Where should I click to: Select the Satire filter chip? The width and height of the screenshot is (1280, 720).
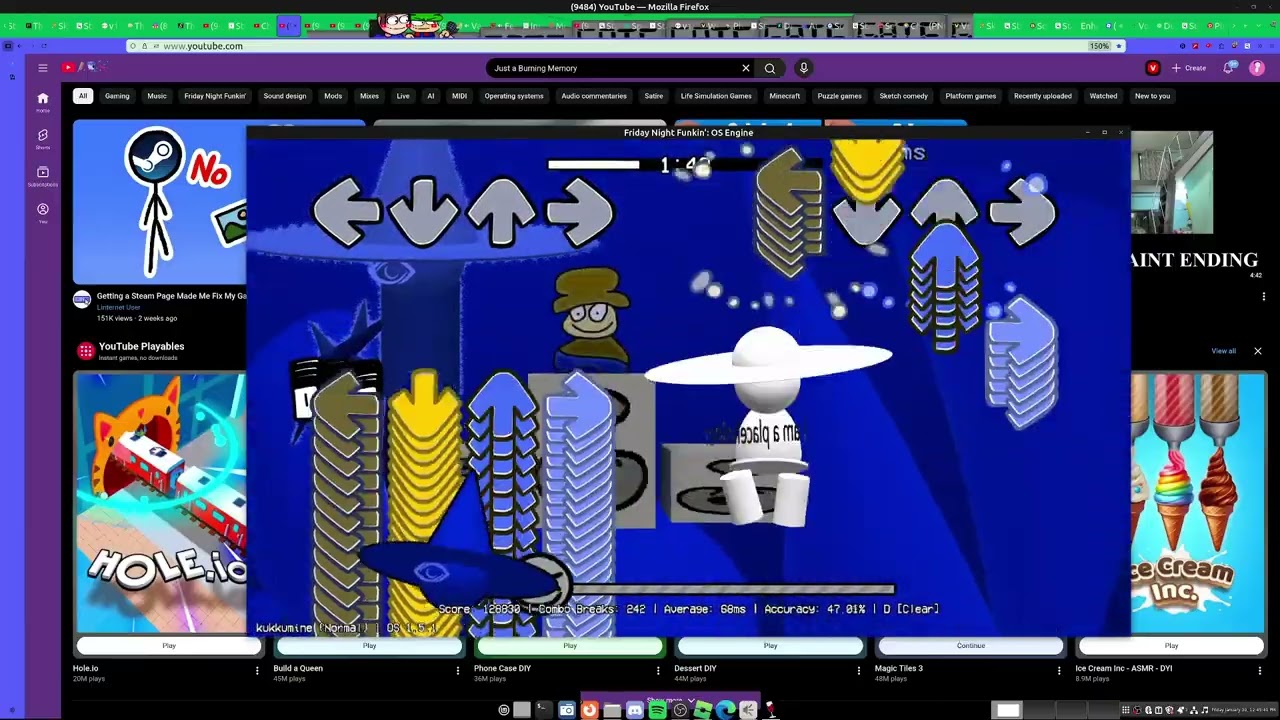(654, 96)
